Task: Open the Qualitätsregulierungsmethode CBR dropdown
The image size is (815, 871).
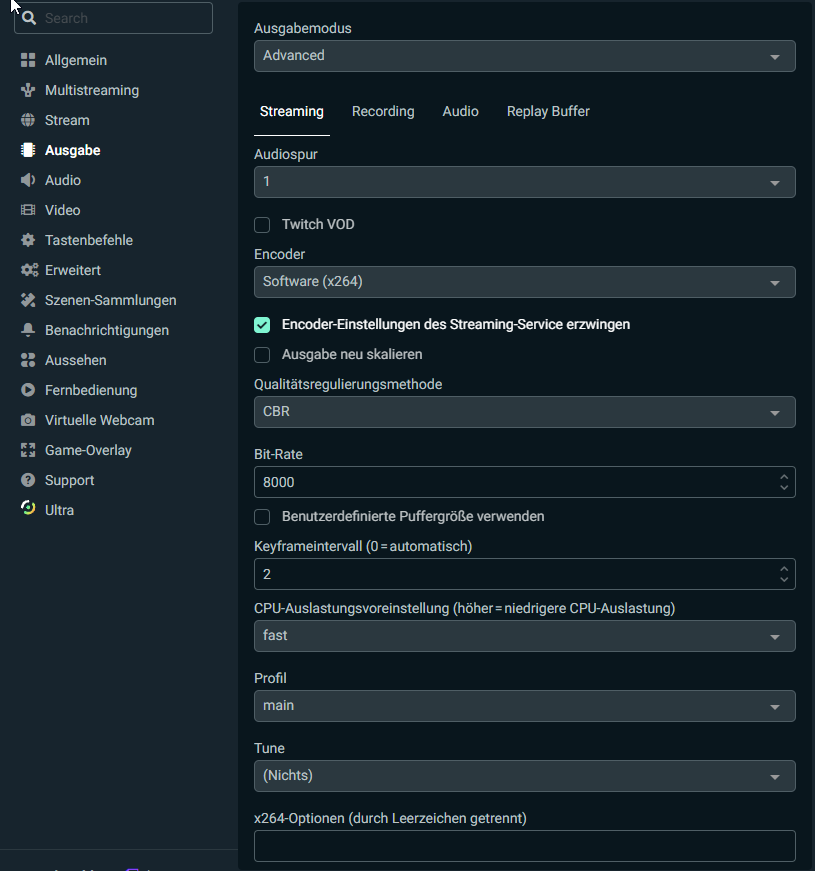Action: point(524,412)
